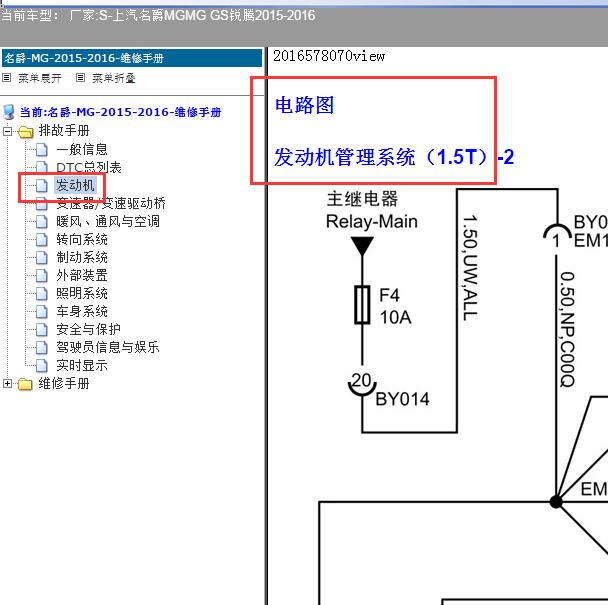Click the BY014 connector label
This screenshot has width=608, height=605.
402,399
